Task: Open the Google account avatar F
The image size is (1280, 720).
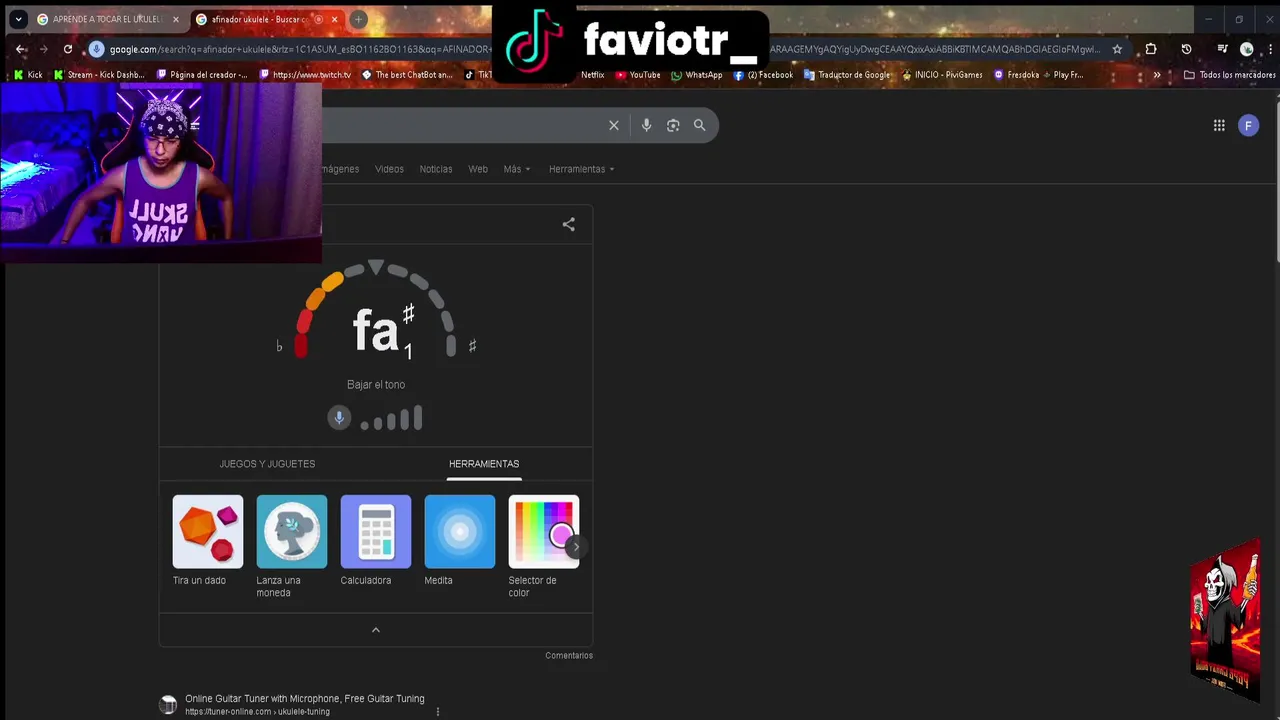Action: 1248,125
